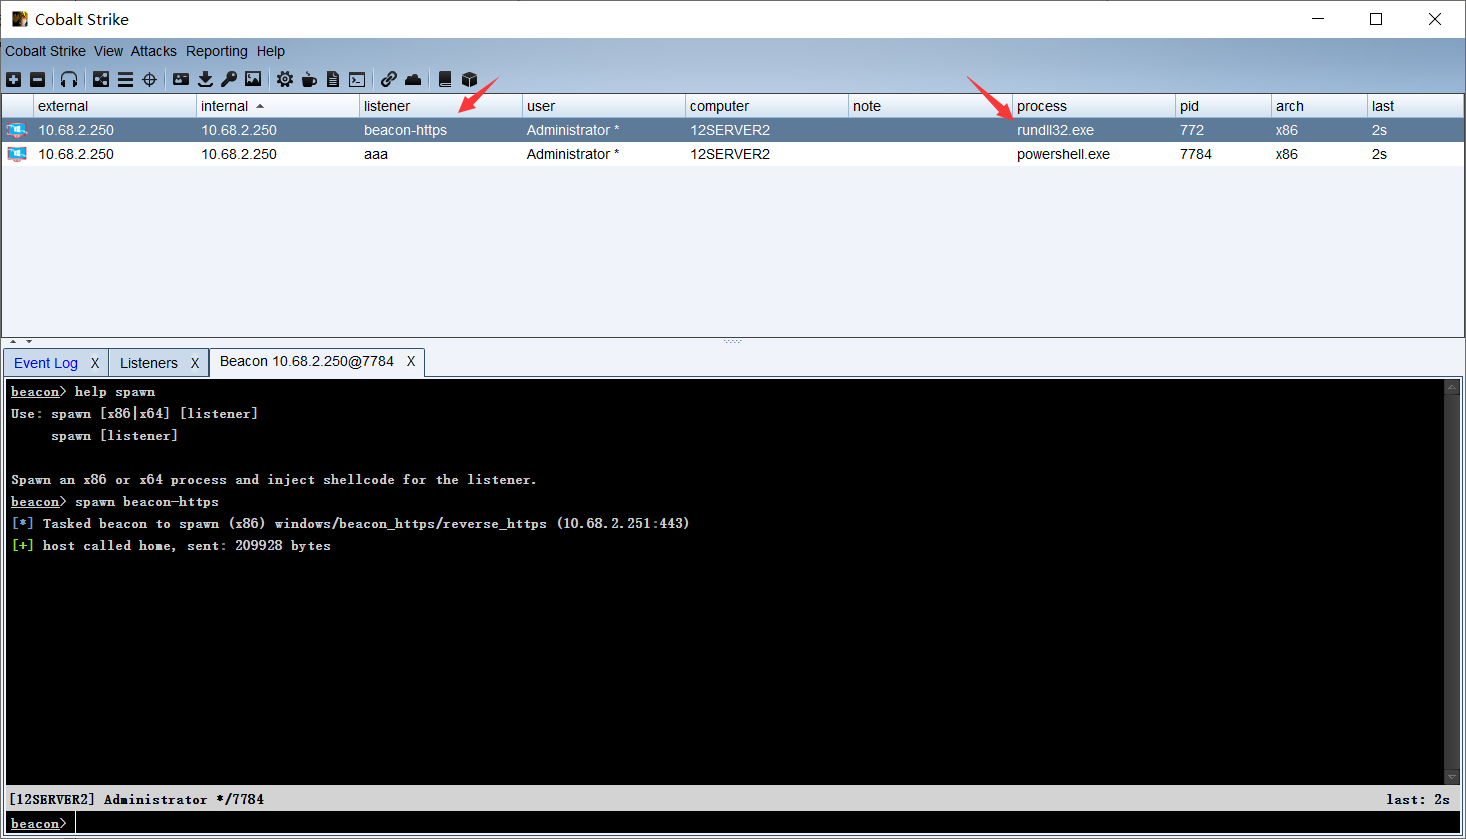Select the aaa listener cell
The image size is (1466, 839).
(441, 154)
